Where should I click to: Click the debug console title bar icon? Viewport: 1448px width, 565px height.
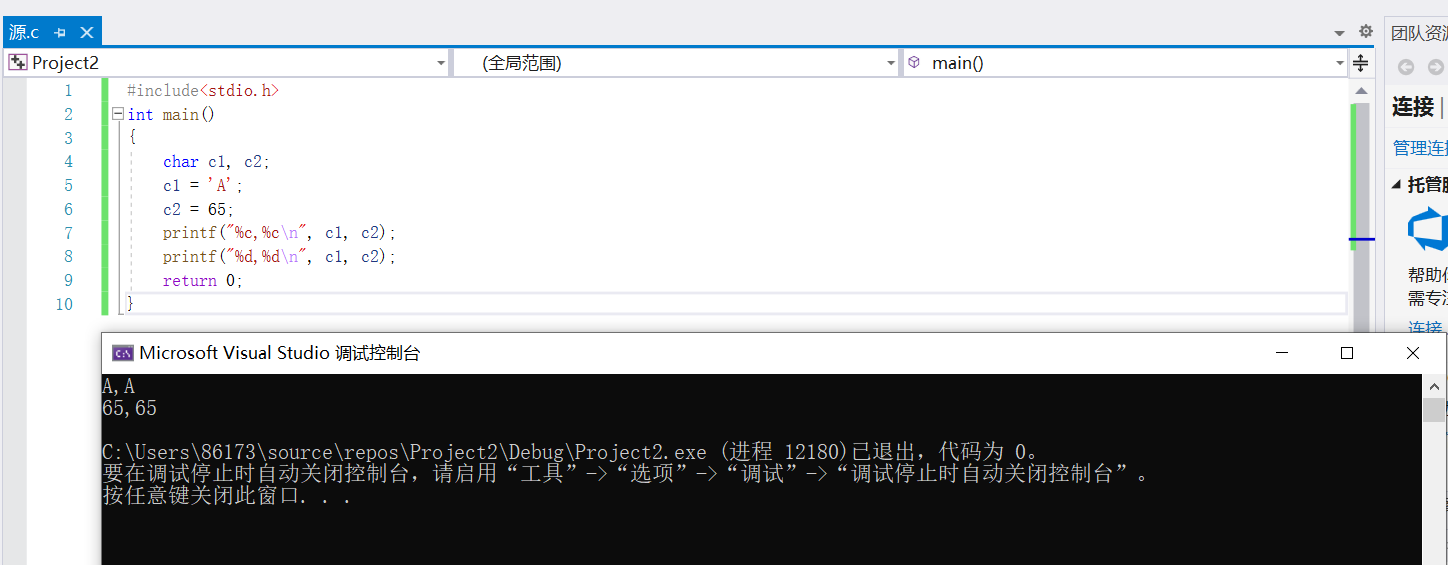(123, 353)
